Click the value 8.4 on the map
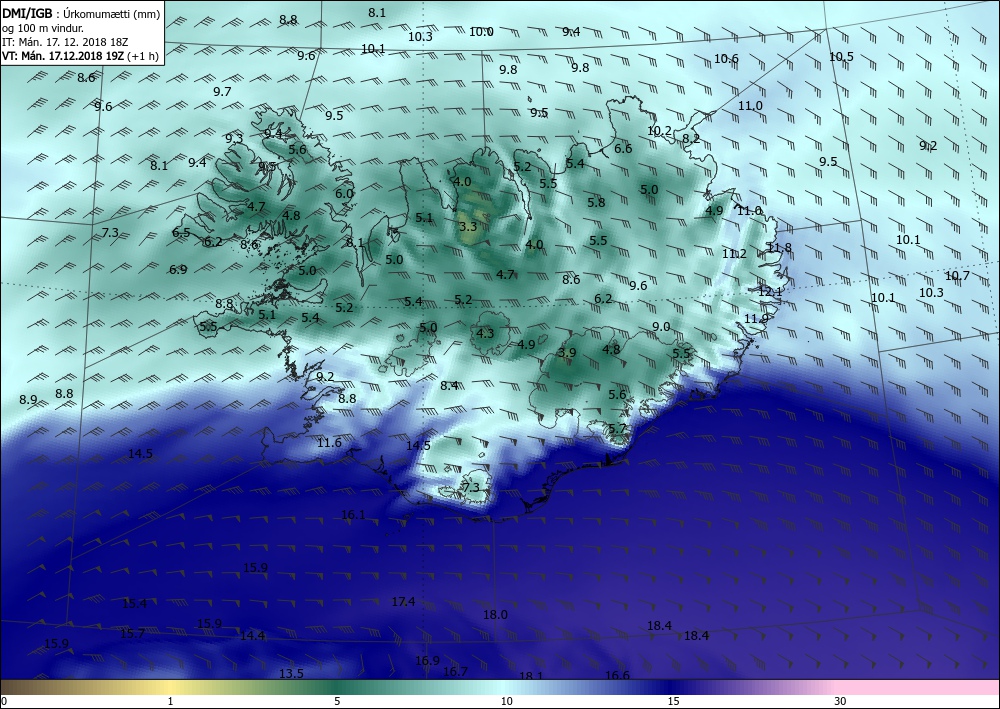Screen dimensions: 1000x709 click(449, 386)
